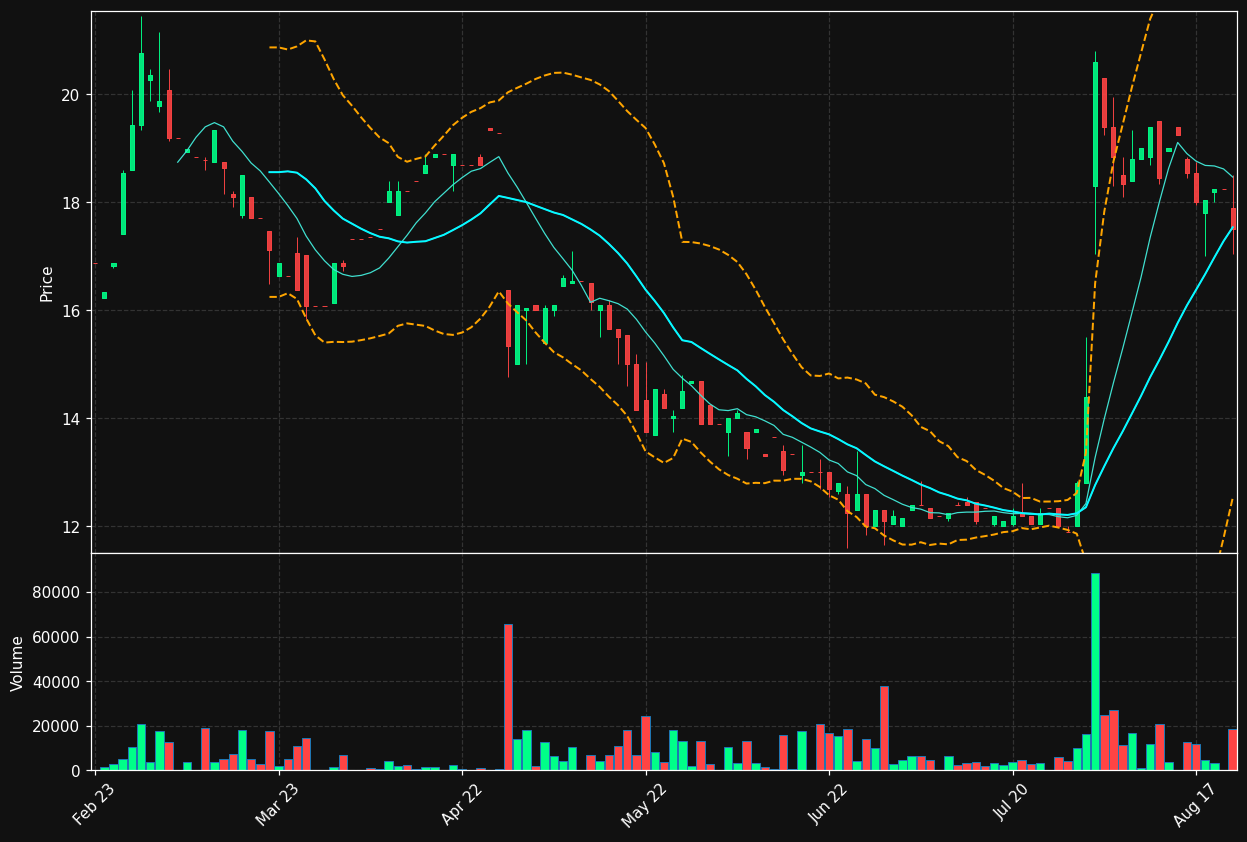Click the volume tick label '40000'
1247x842 pixels.
coord(58,682)
